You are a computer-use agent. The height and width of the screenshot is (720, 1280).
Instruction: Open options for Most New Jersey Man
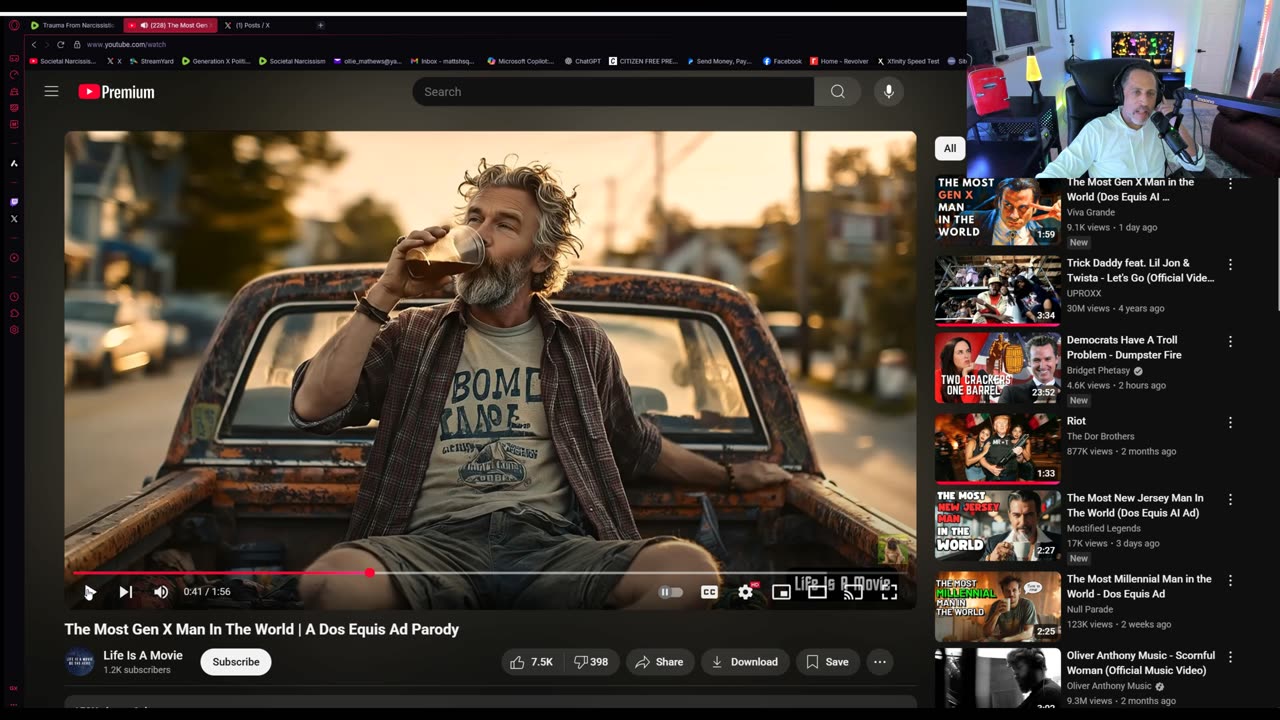click(1230, 500)
